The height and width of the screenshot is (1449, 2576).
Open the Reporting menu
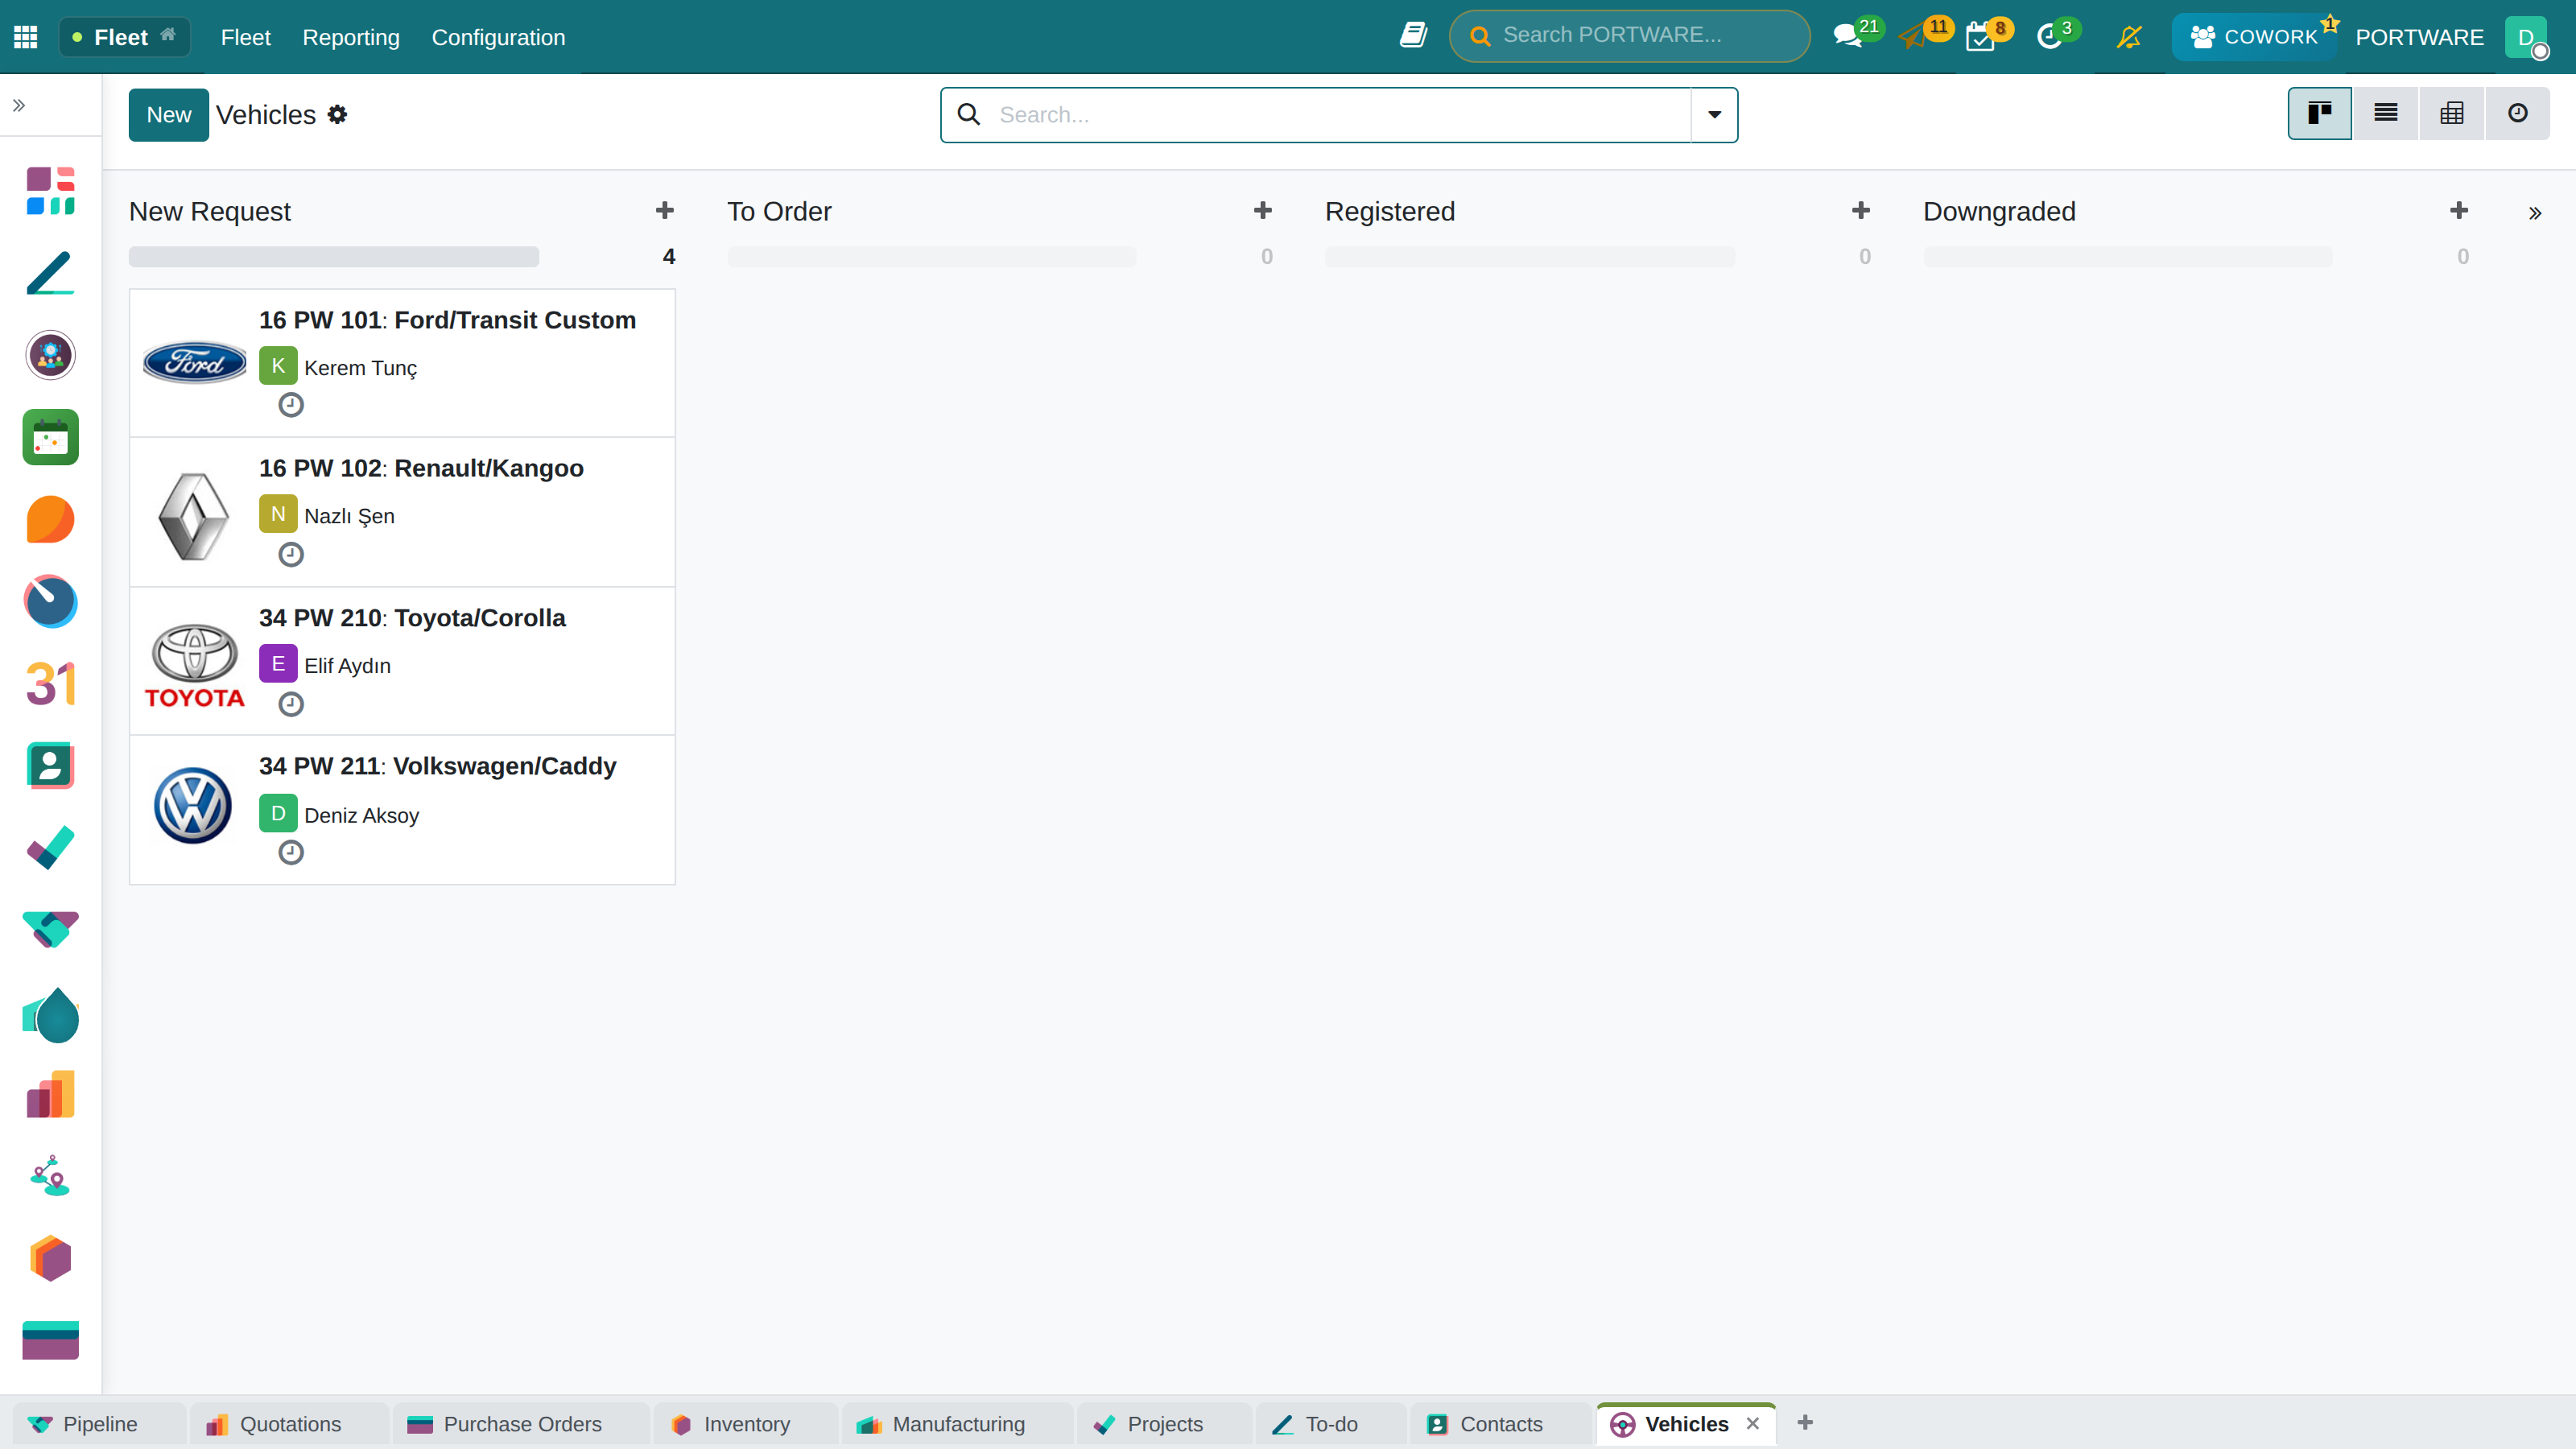point(351,37)
